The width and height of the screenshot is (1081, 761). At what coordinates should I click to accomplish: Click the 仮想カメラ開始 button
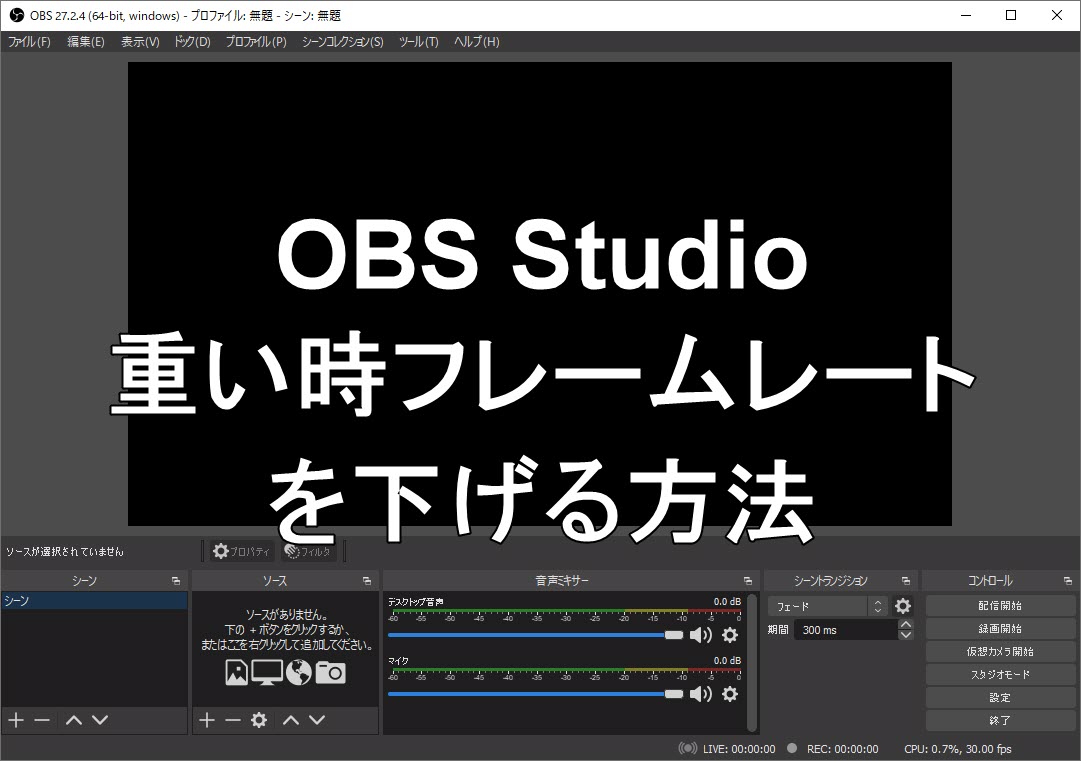tap(1000, 651)
